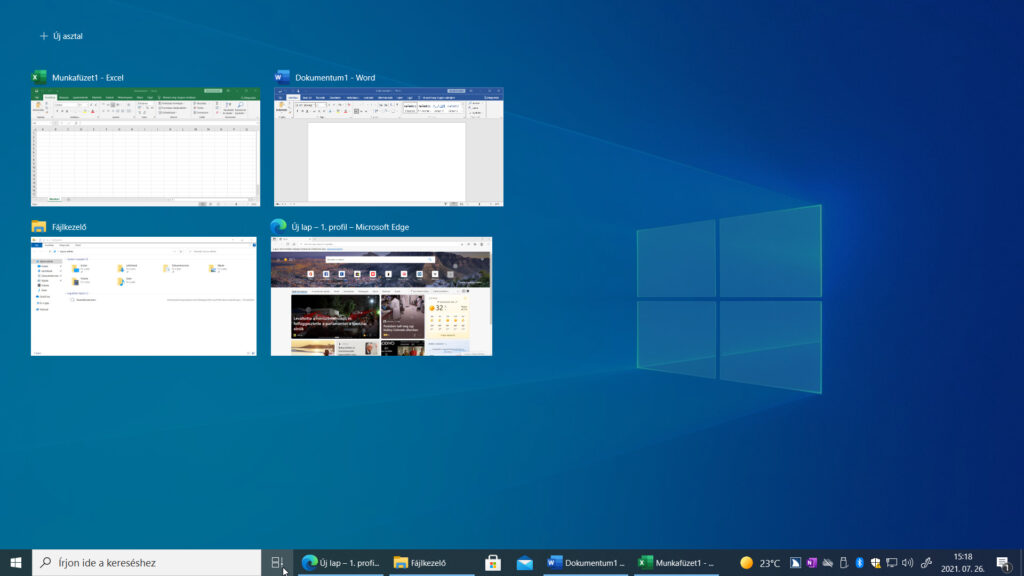Click the pen-shaped tray icon beside volume
This screenshot has width=1024, height=576.
(x=926, y=562)
